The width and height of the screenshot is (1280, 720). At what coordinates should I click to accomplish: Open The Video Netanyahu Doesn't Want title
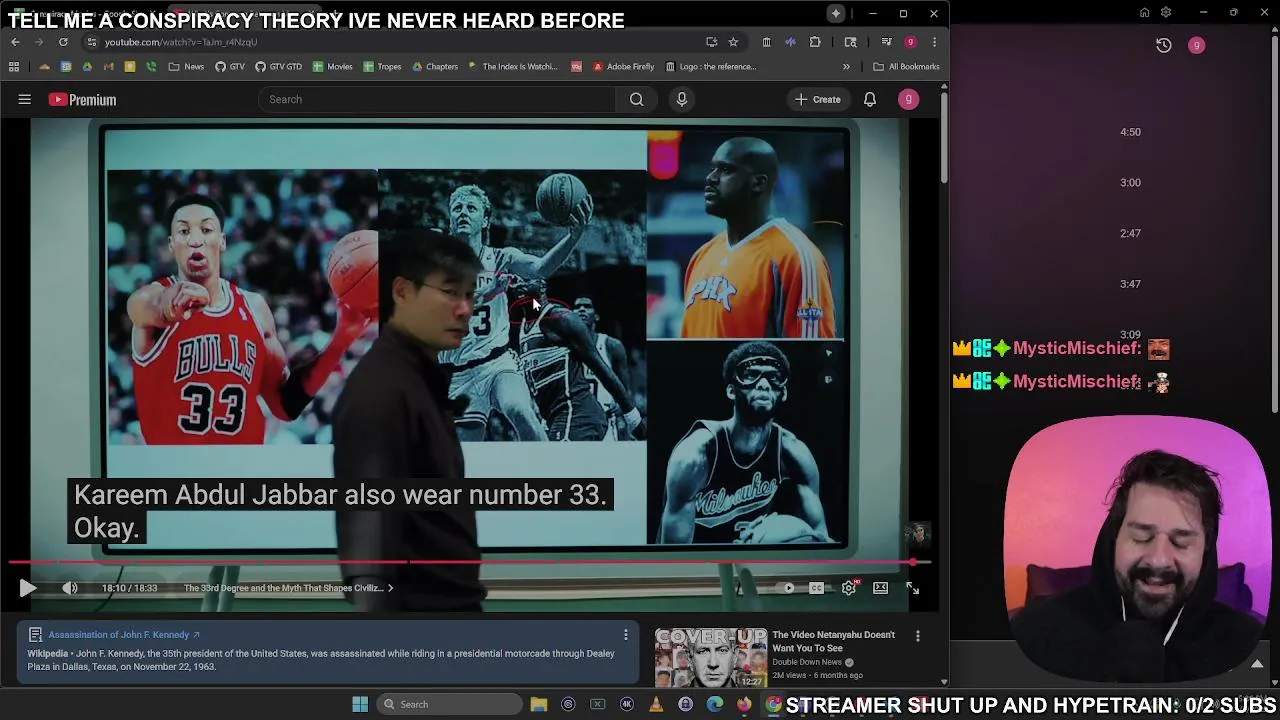click(x=833, y=641)
